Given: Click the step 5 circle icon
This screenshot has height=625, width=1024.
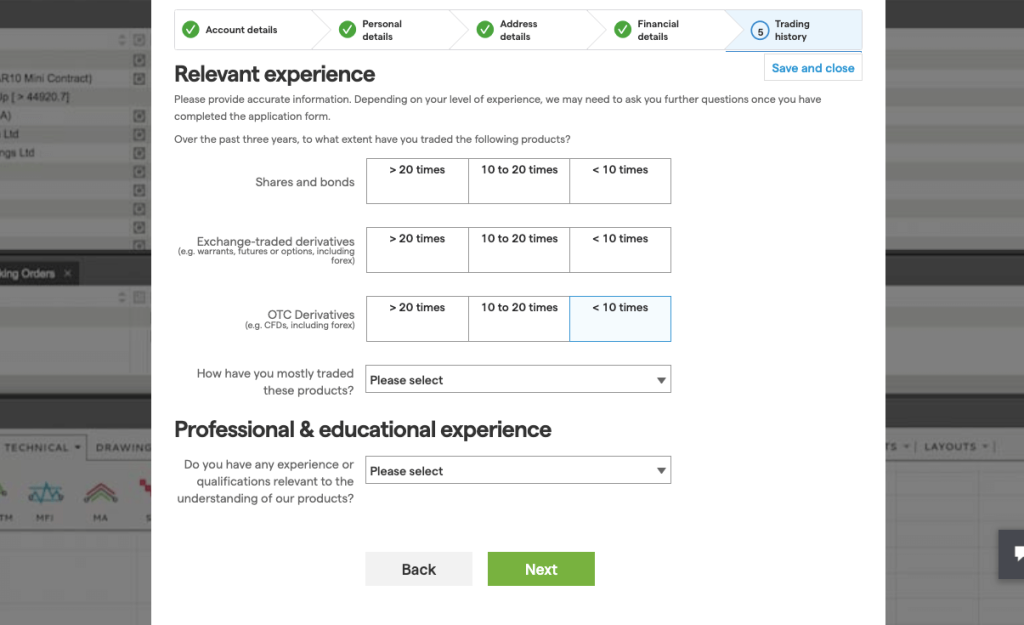Looking at the screenshot, I should [760, 31].
